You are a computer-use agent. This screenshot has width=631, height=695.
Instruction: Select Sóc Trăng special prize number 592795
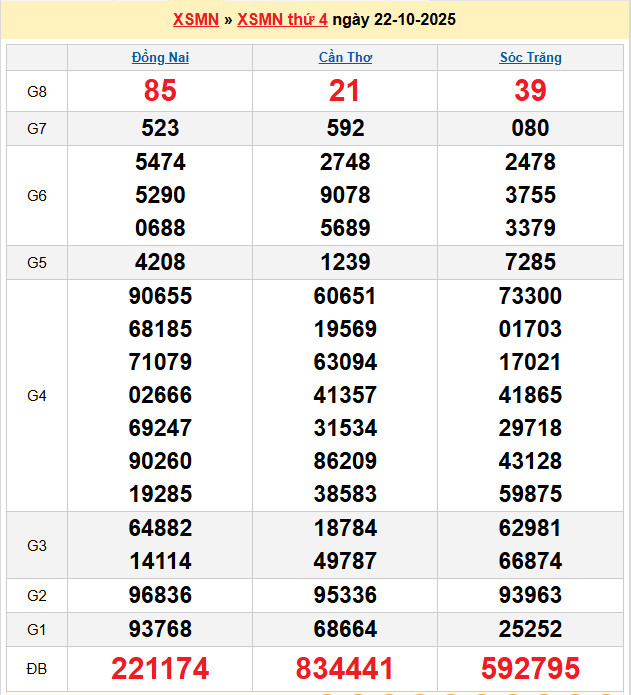pos(530,669)
